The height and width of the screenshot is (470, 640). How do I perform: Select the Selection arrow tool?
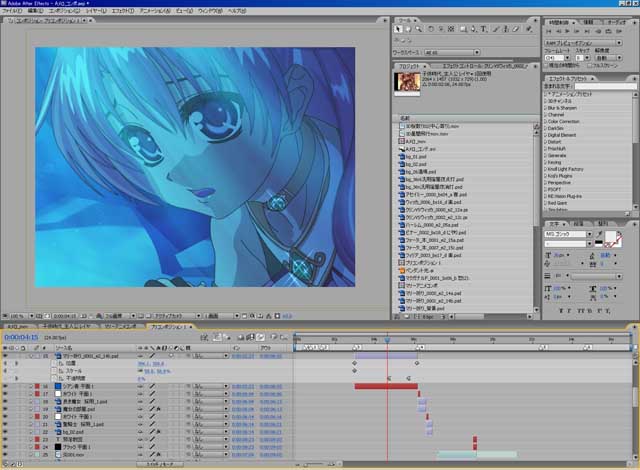[398, 29]
